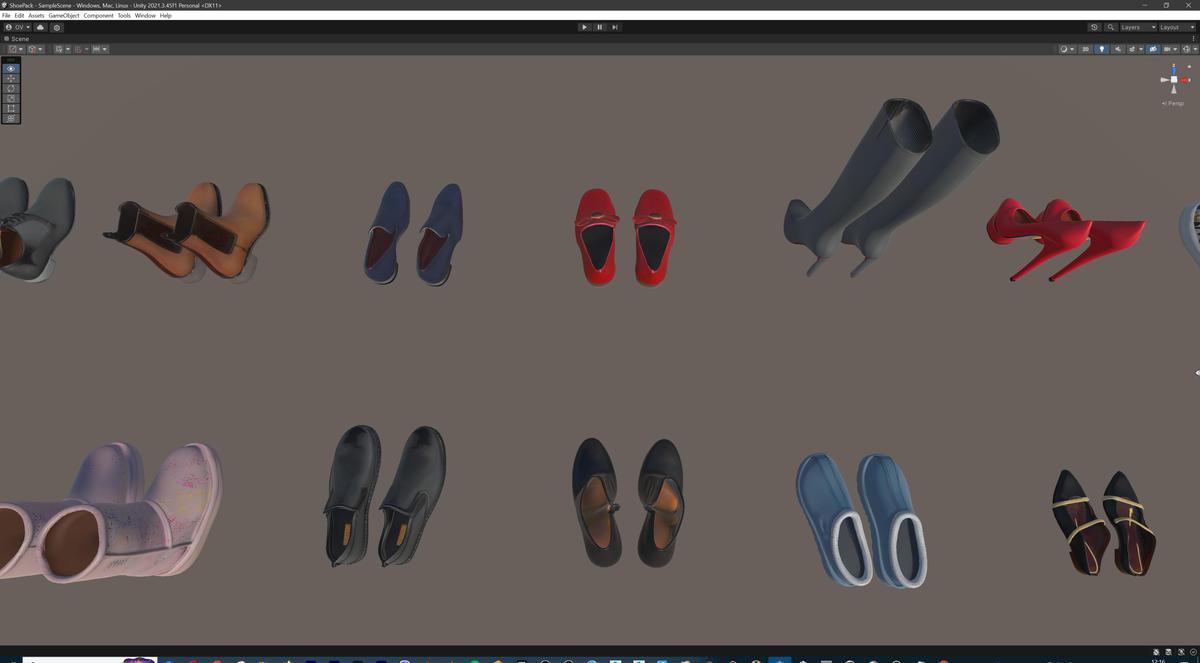
Task: Select the Scale tool
Action: pyautogui.click(x=10, y=98)
